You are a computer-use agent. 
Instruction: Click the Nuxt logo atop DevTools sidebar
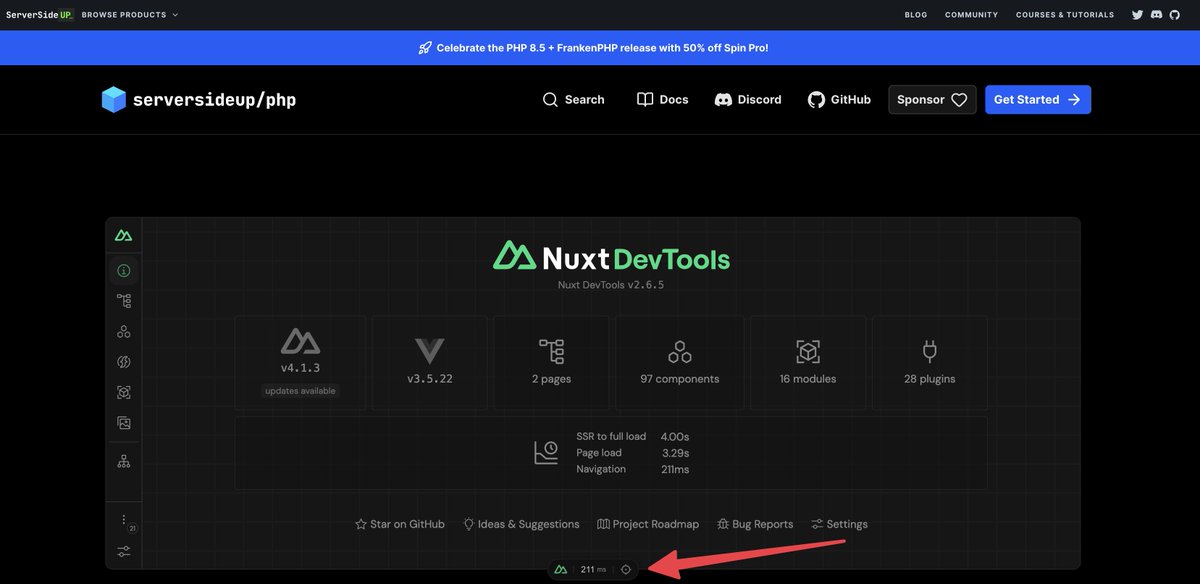[x=123, y=236]
